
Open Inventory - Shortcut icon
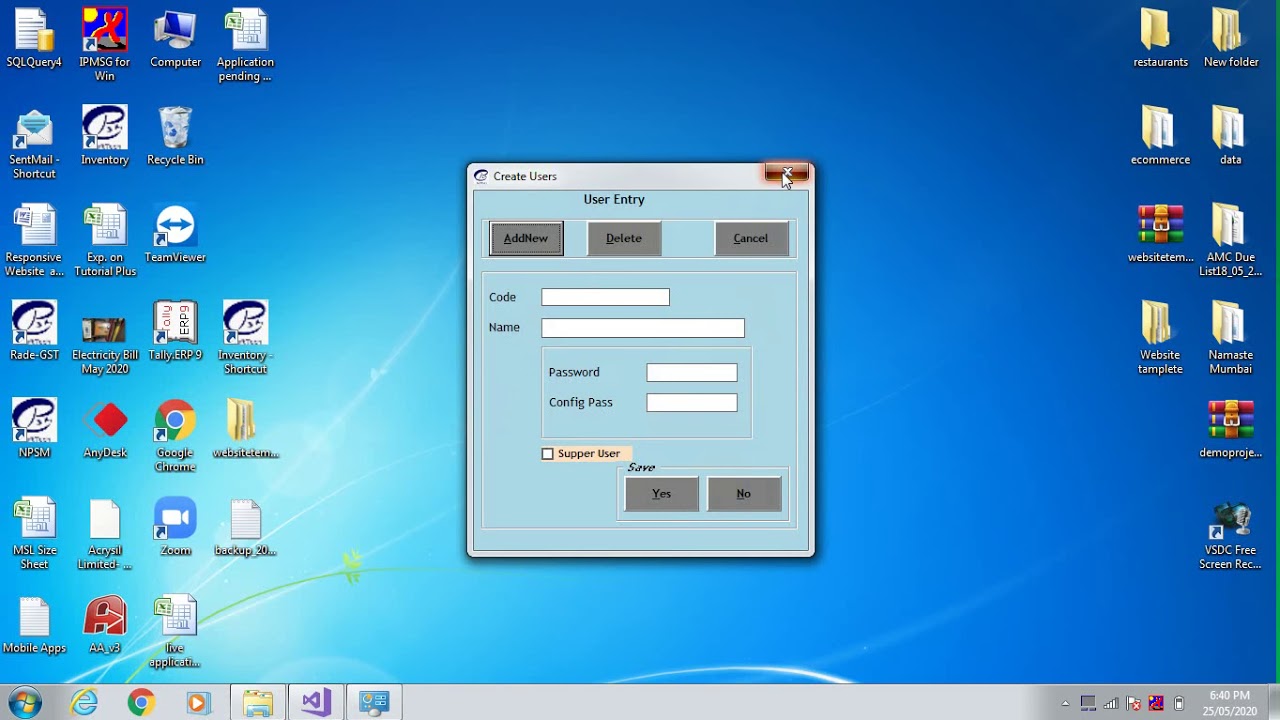(245, 338)
